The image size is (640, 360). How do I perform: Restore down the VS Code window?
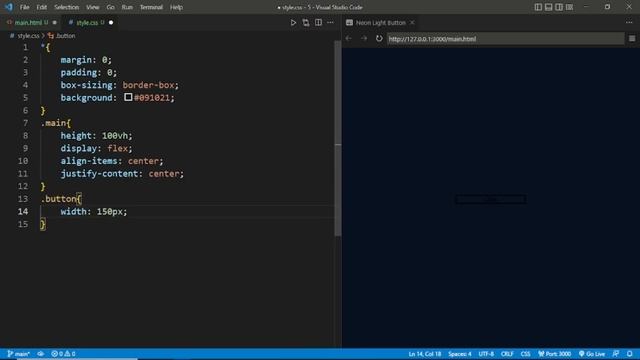[607, 7]
